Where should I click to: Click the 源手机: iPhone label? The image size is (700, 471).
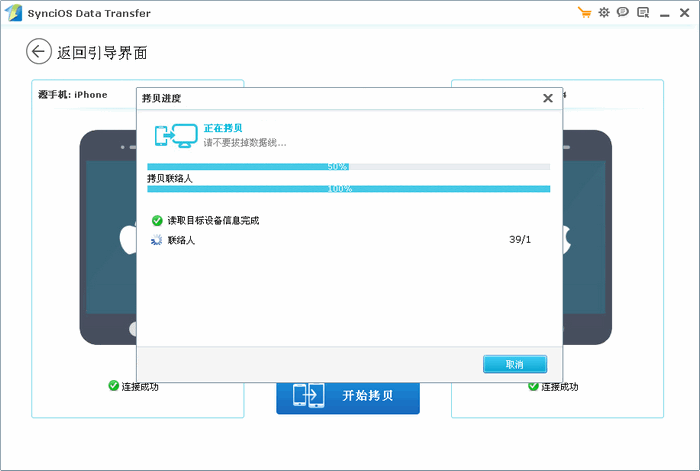pyautogui.click(x=73, y=95)
